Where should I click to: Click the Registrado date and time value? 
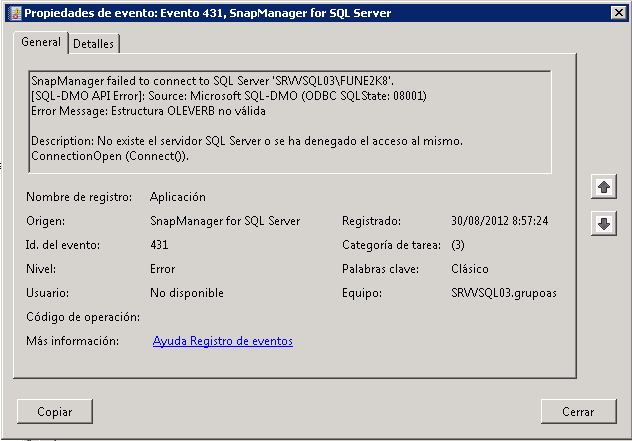499,221
